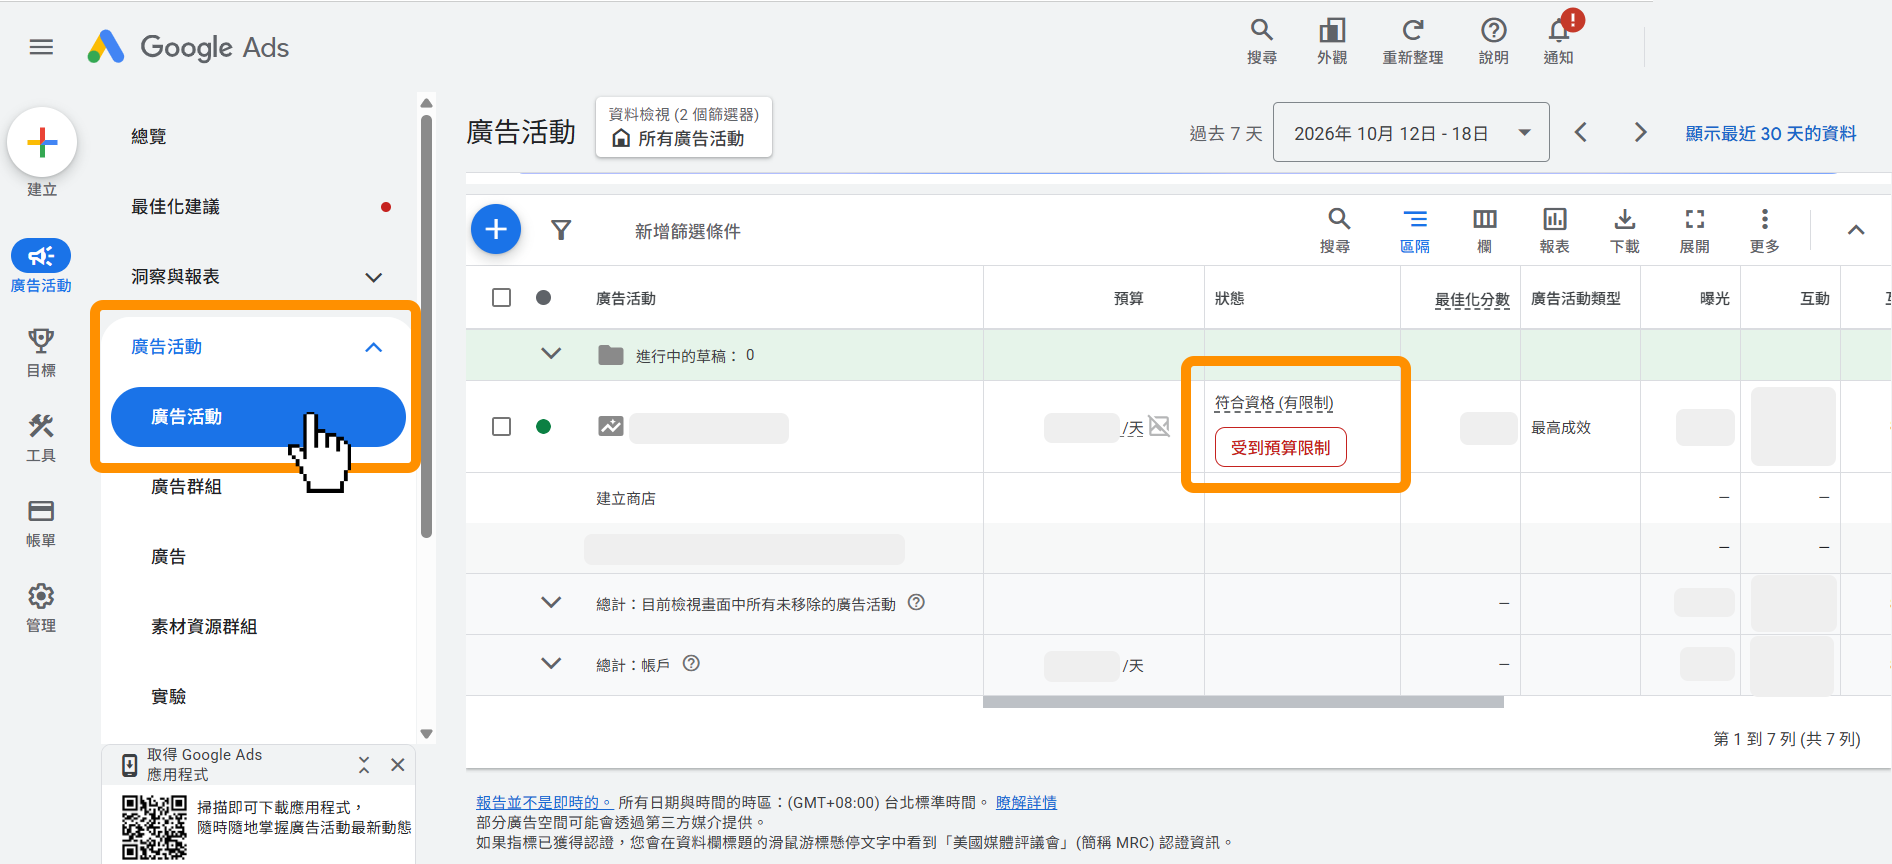Click the blue add campaign plus button
This screenshot has height=864, width=1892.
[x=496, y=230]
